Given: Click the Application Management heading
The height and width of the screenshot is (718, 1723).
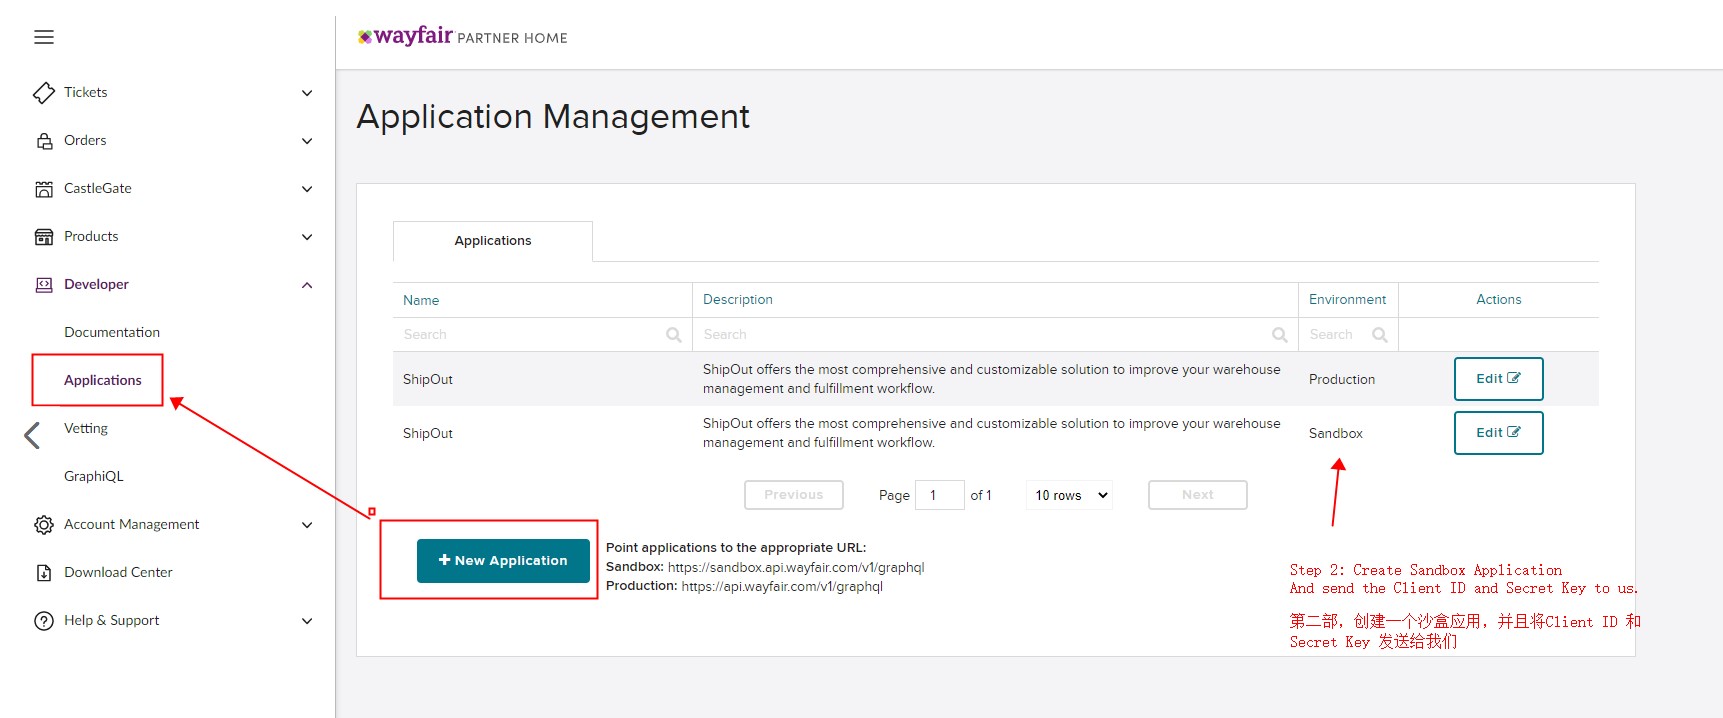Looking at the screenshot, I should click(x=553, y=117).
